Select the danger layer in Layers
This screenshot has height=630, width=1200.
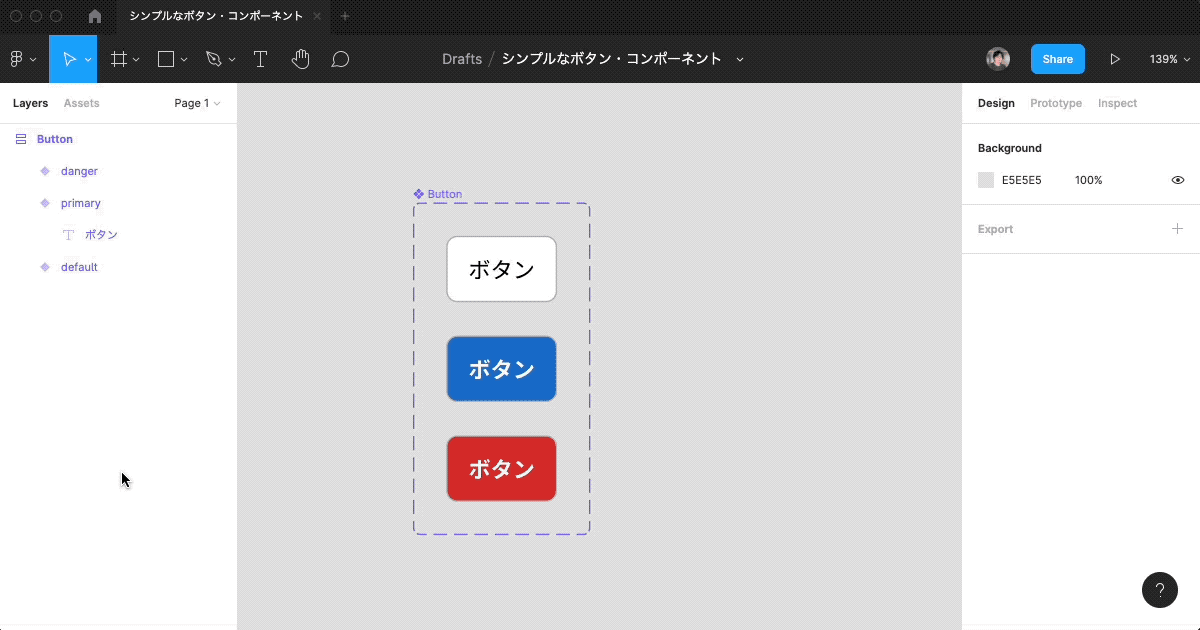pos(79,171)
